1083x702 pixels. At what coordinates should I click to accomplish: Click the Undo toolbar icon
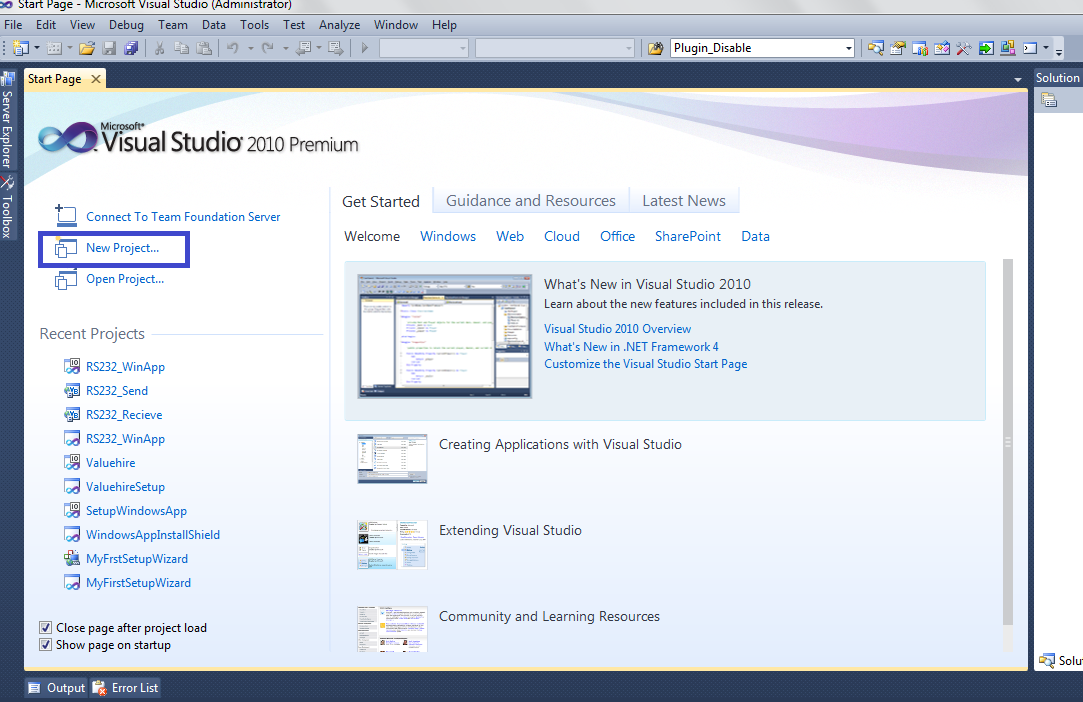coord(232,47)
